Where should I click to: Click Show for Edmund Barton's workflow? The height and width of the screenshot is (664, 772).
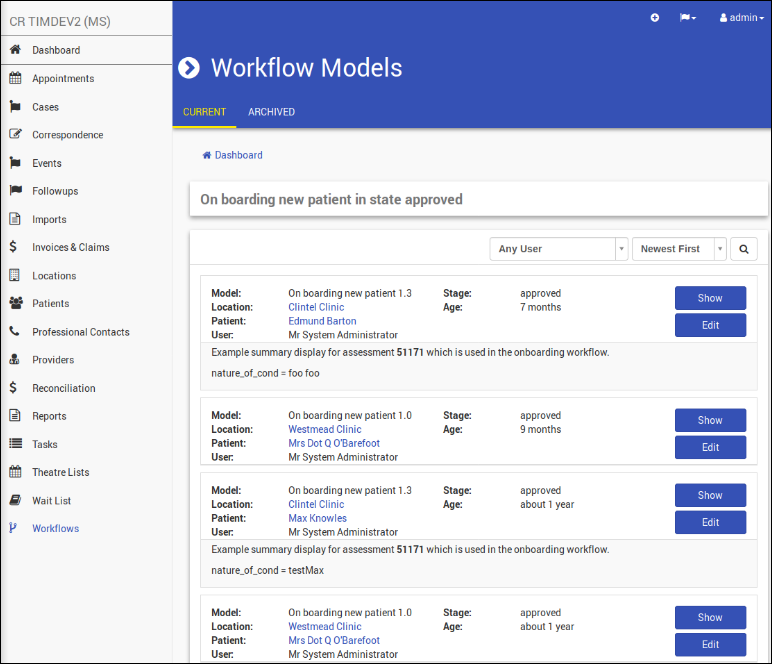point(710,298)
